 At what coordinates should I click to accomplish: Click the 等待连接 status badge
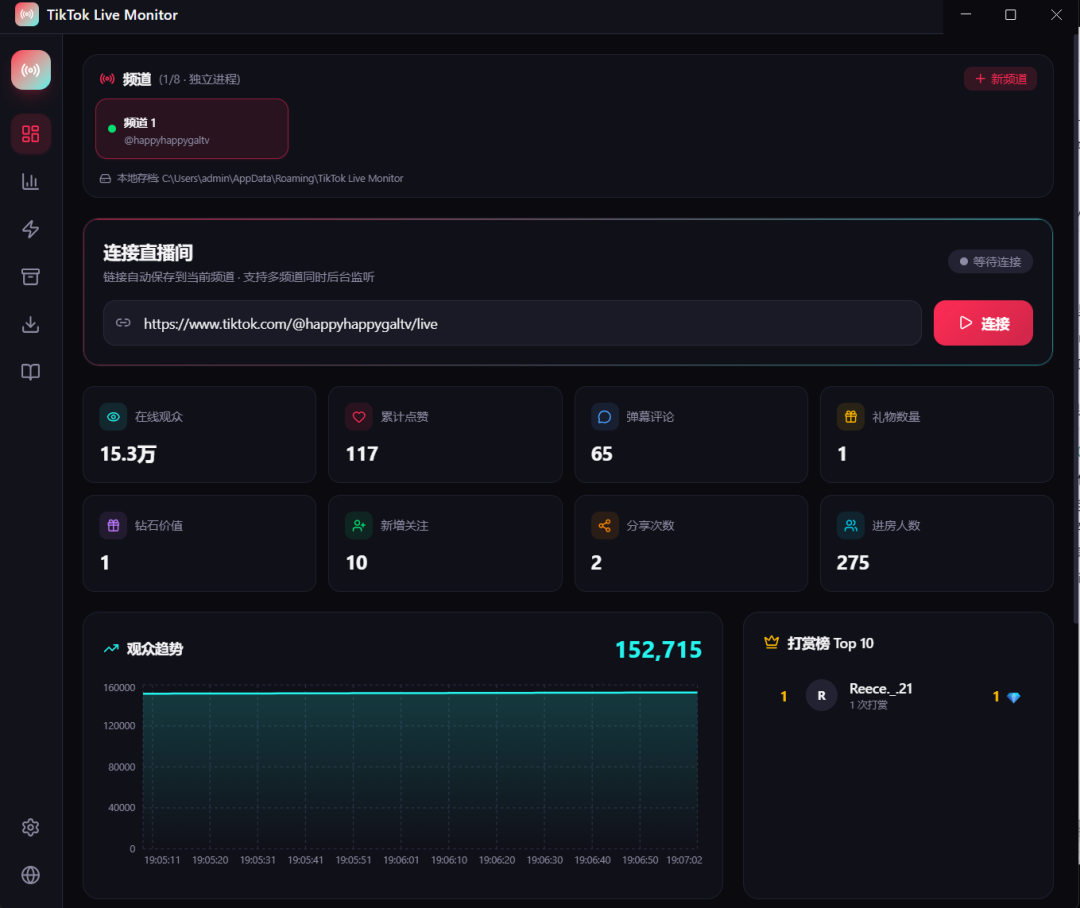click(990, 262)
